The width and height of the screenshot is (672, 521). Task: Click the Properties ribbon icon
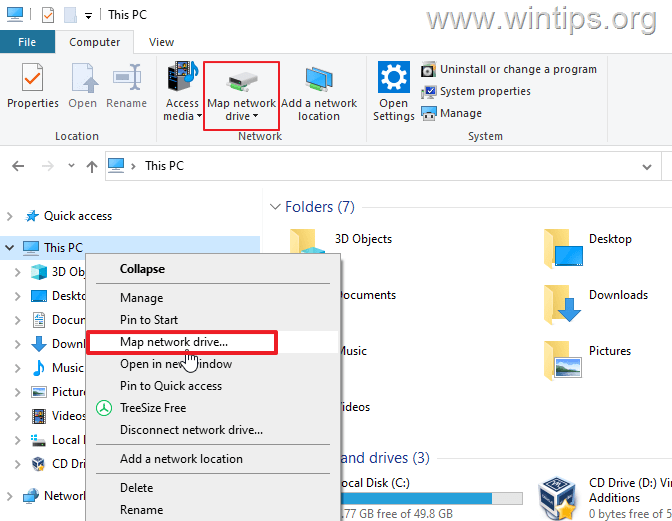pos(33,85)
